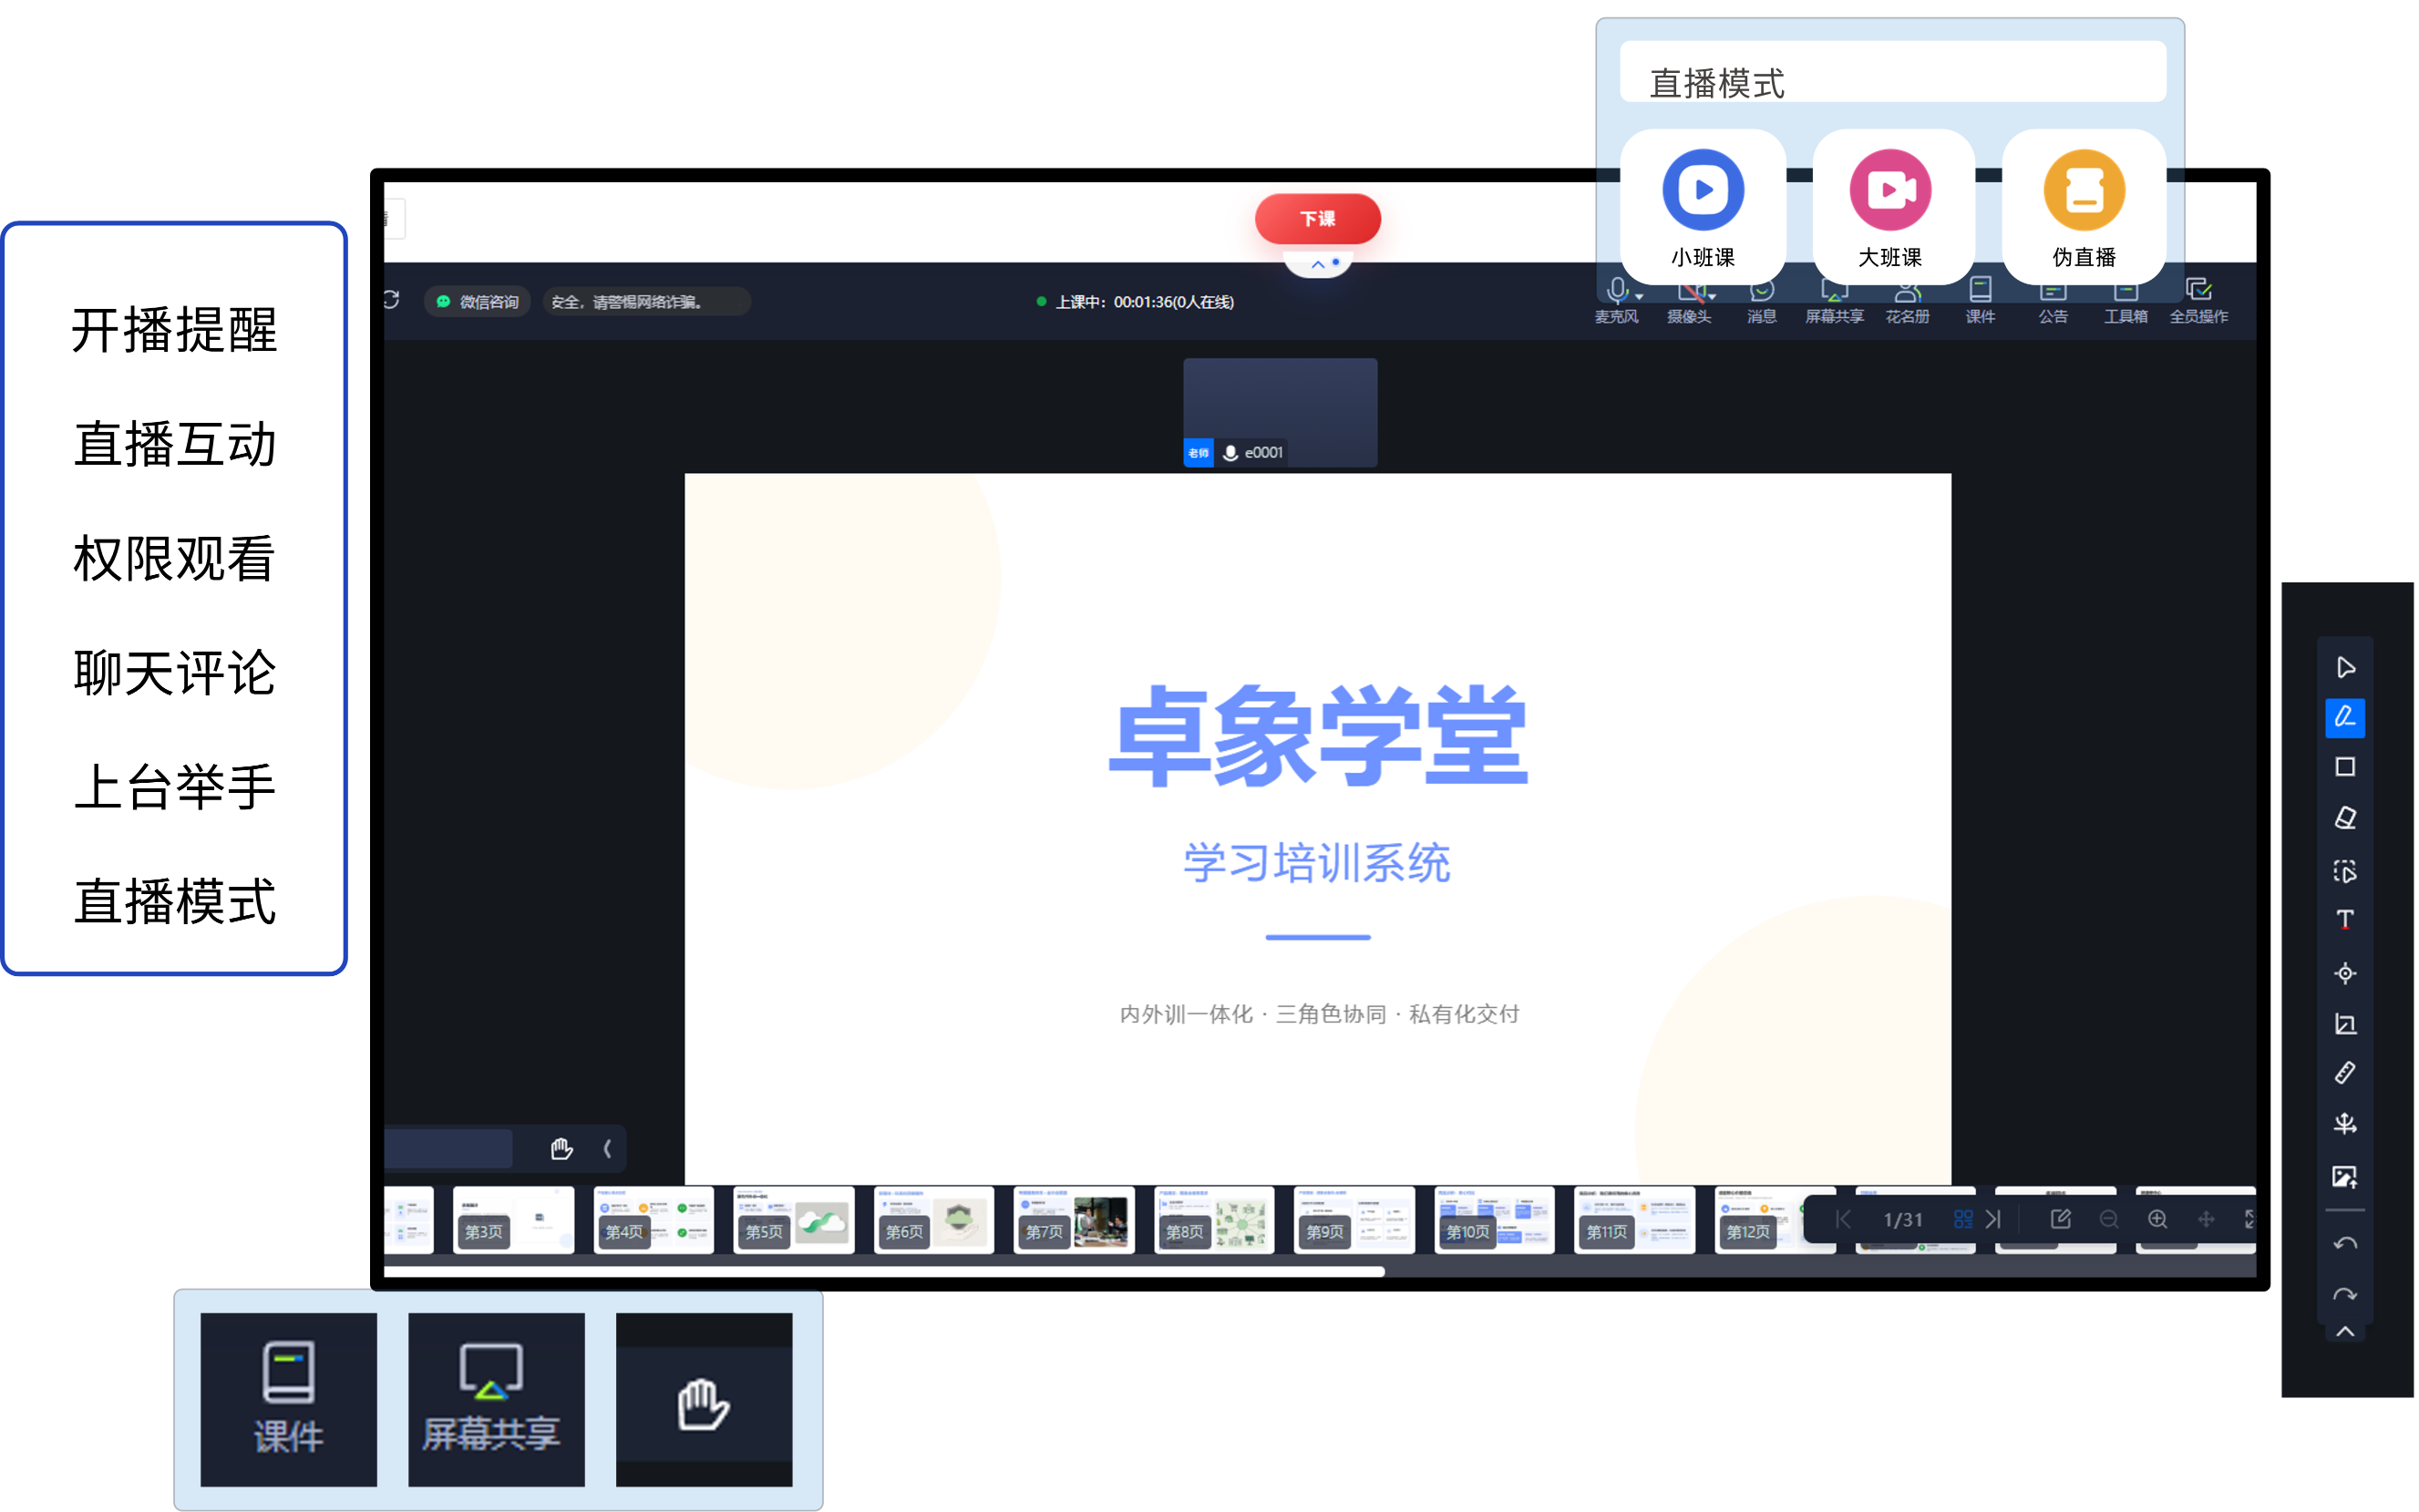Viewport: 2419px width, 1512px height.
Task: Jump to the last slide page
Action: (x=1993, y=1219)
